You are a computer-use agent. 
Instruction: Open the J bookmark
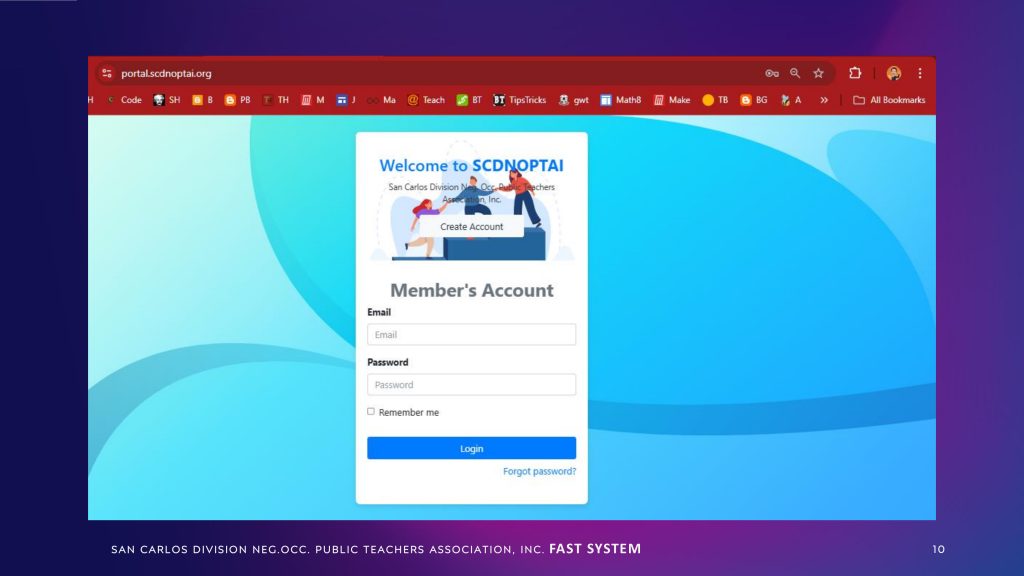[x=346, y=100]
